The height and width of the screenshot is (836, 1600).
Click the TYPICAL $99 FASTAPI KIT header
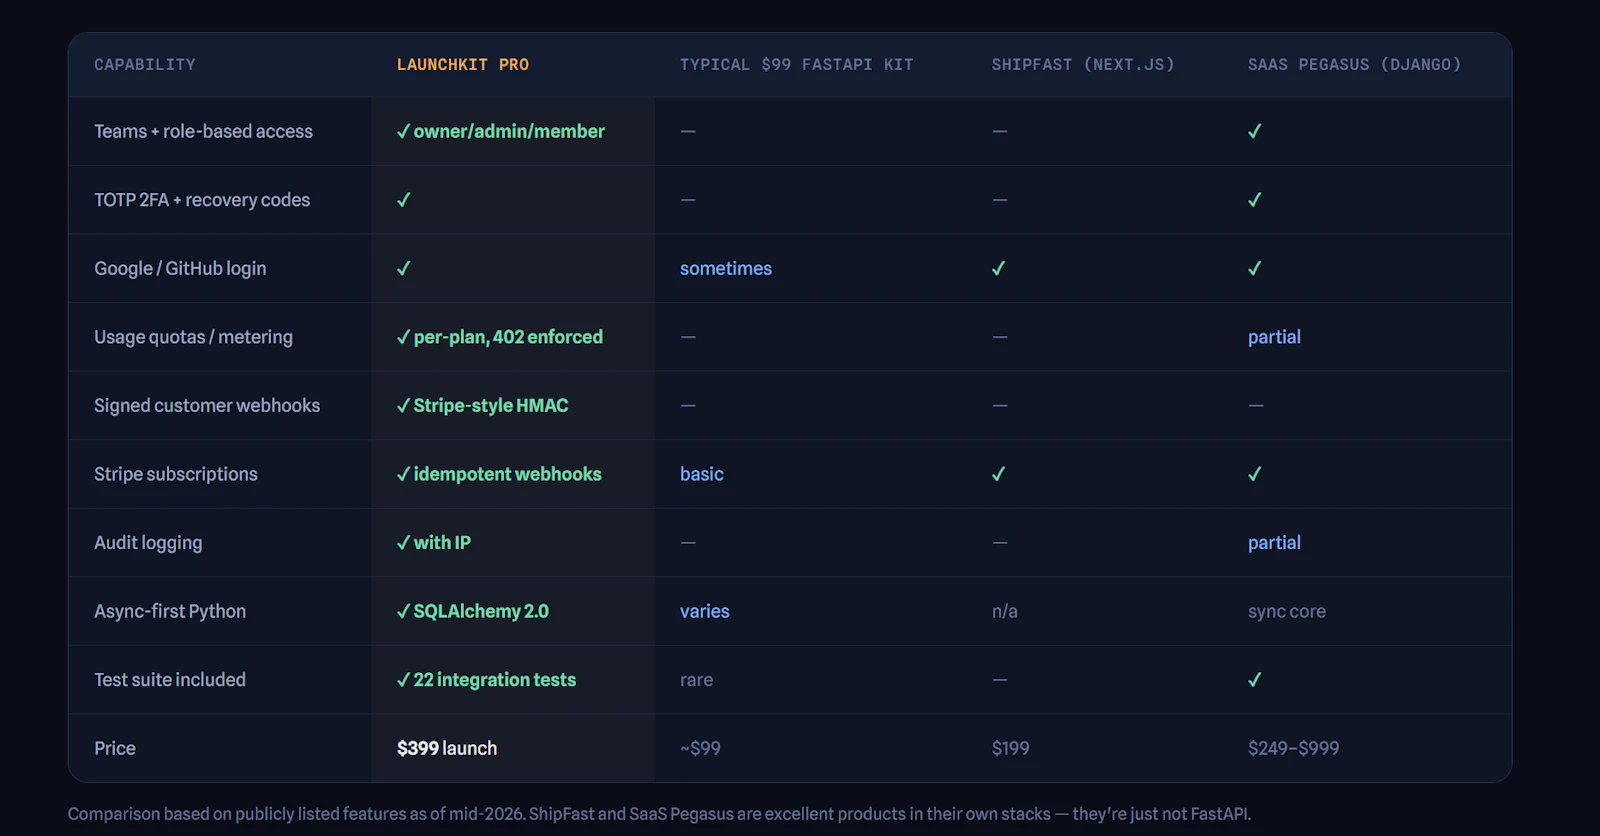[x=796, y=65]
